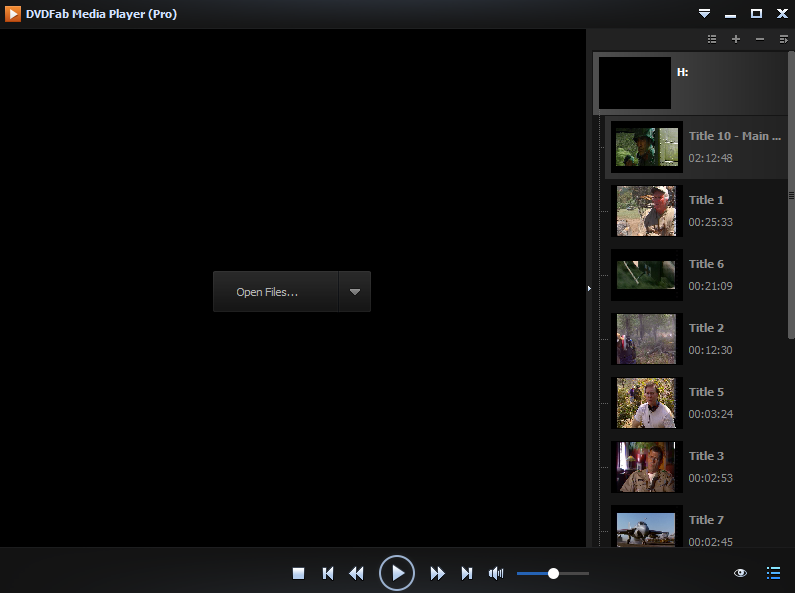Viewport: 795px width, 593px height.
Task: Mute the audio with speaker icon
Action: click(496, 573)
